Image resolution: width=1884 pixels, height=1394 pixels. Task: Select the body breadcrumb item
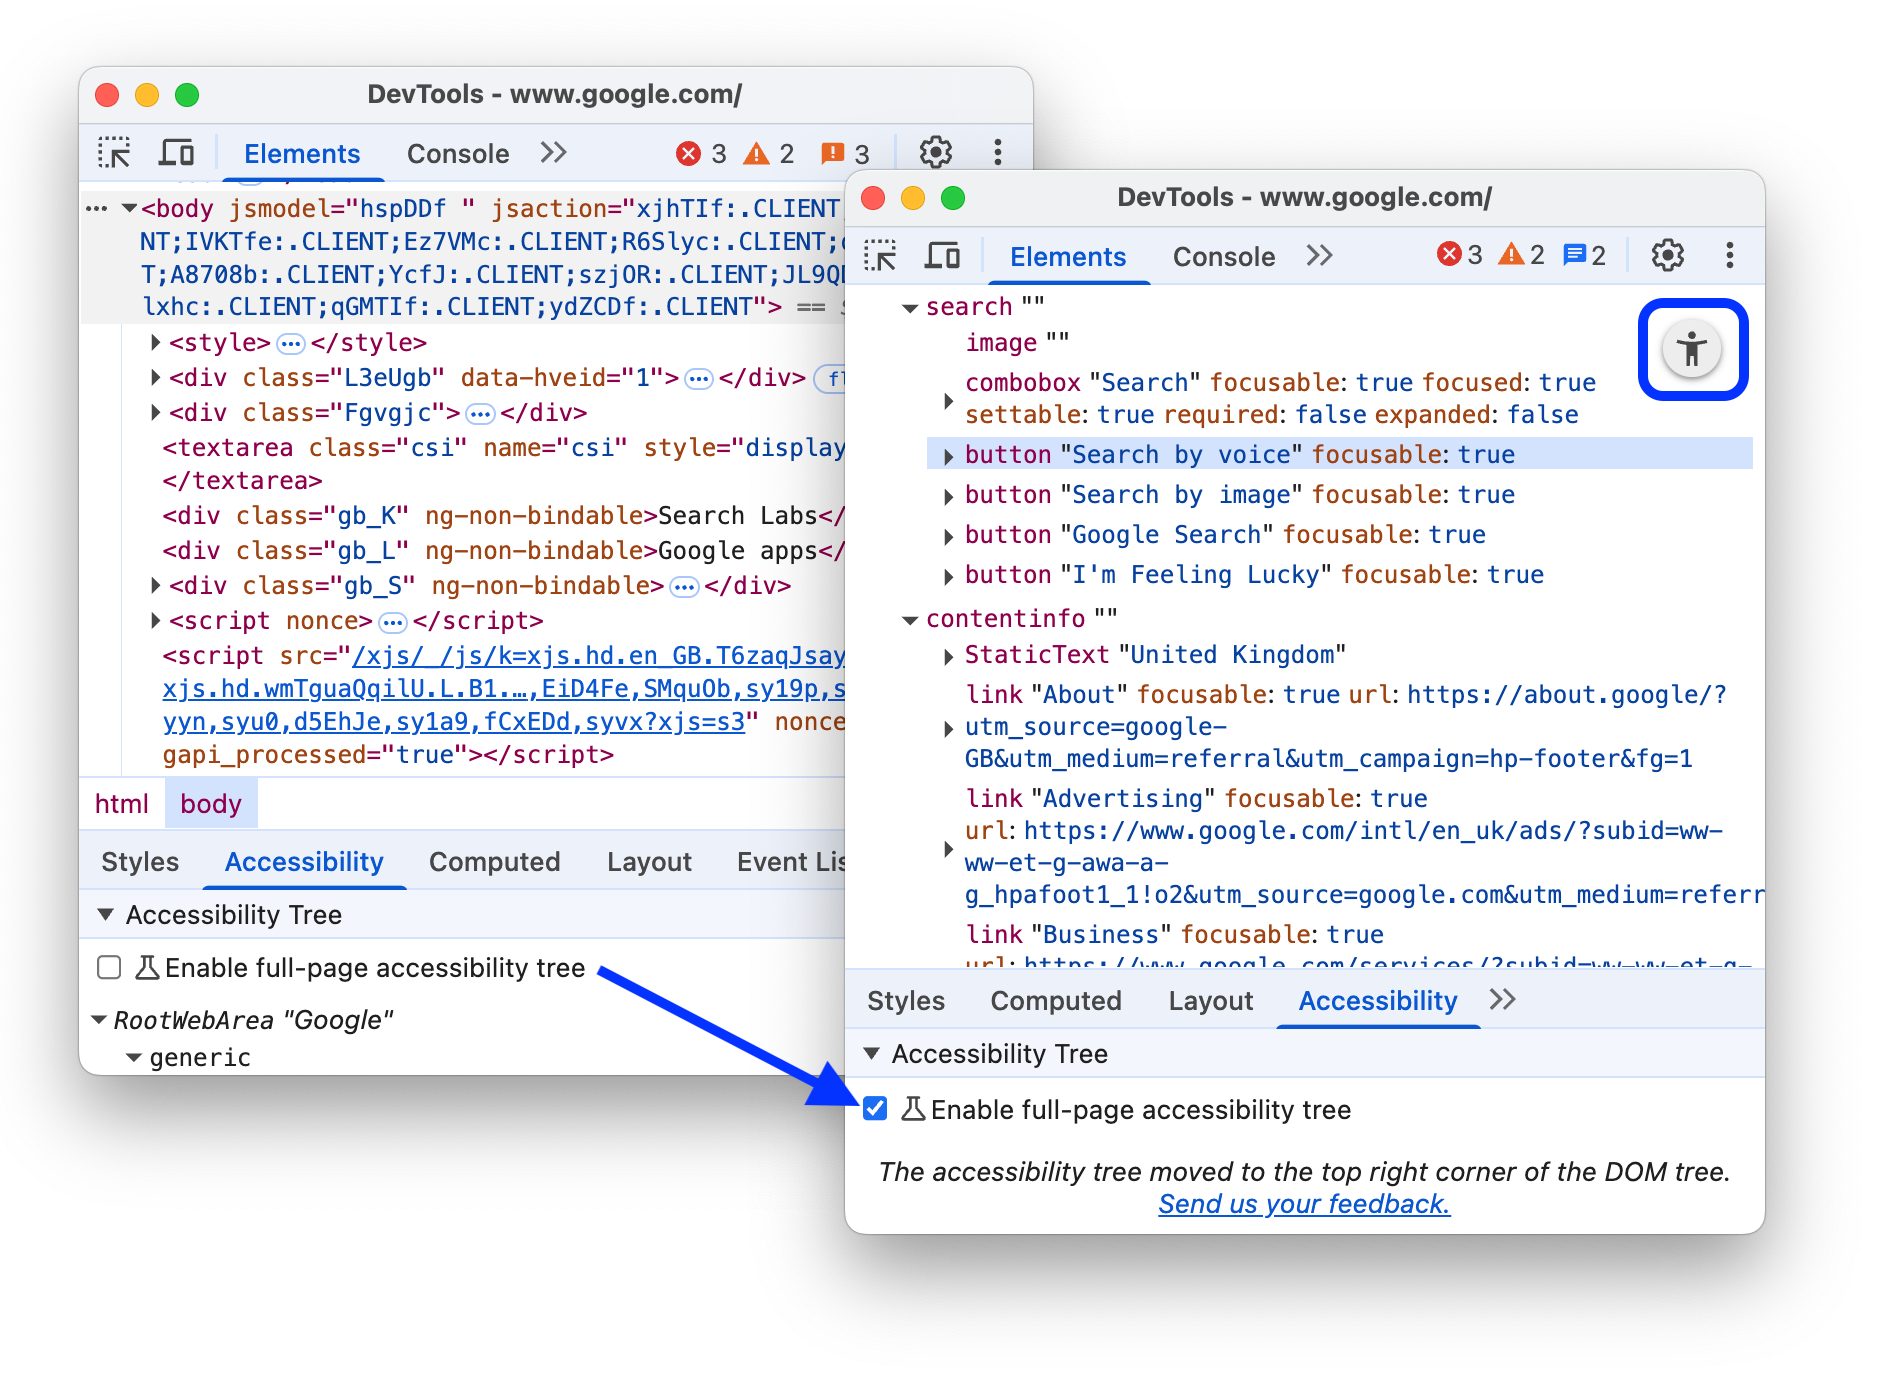click(210, 803)
